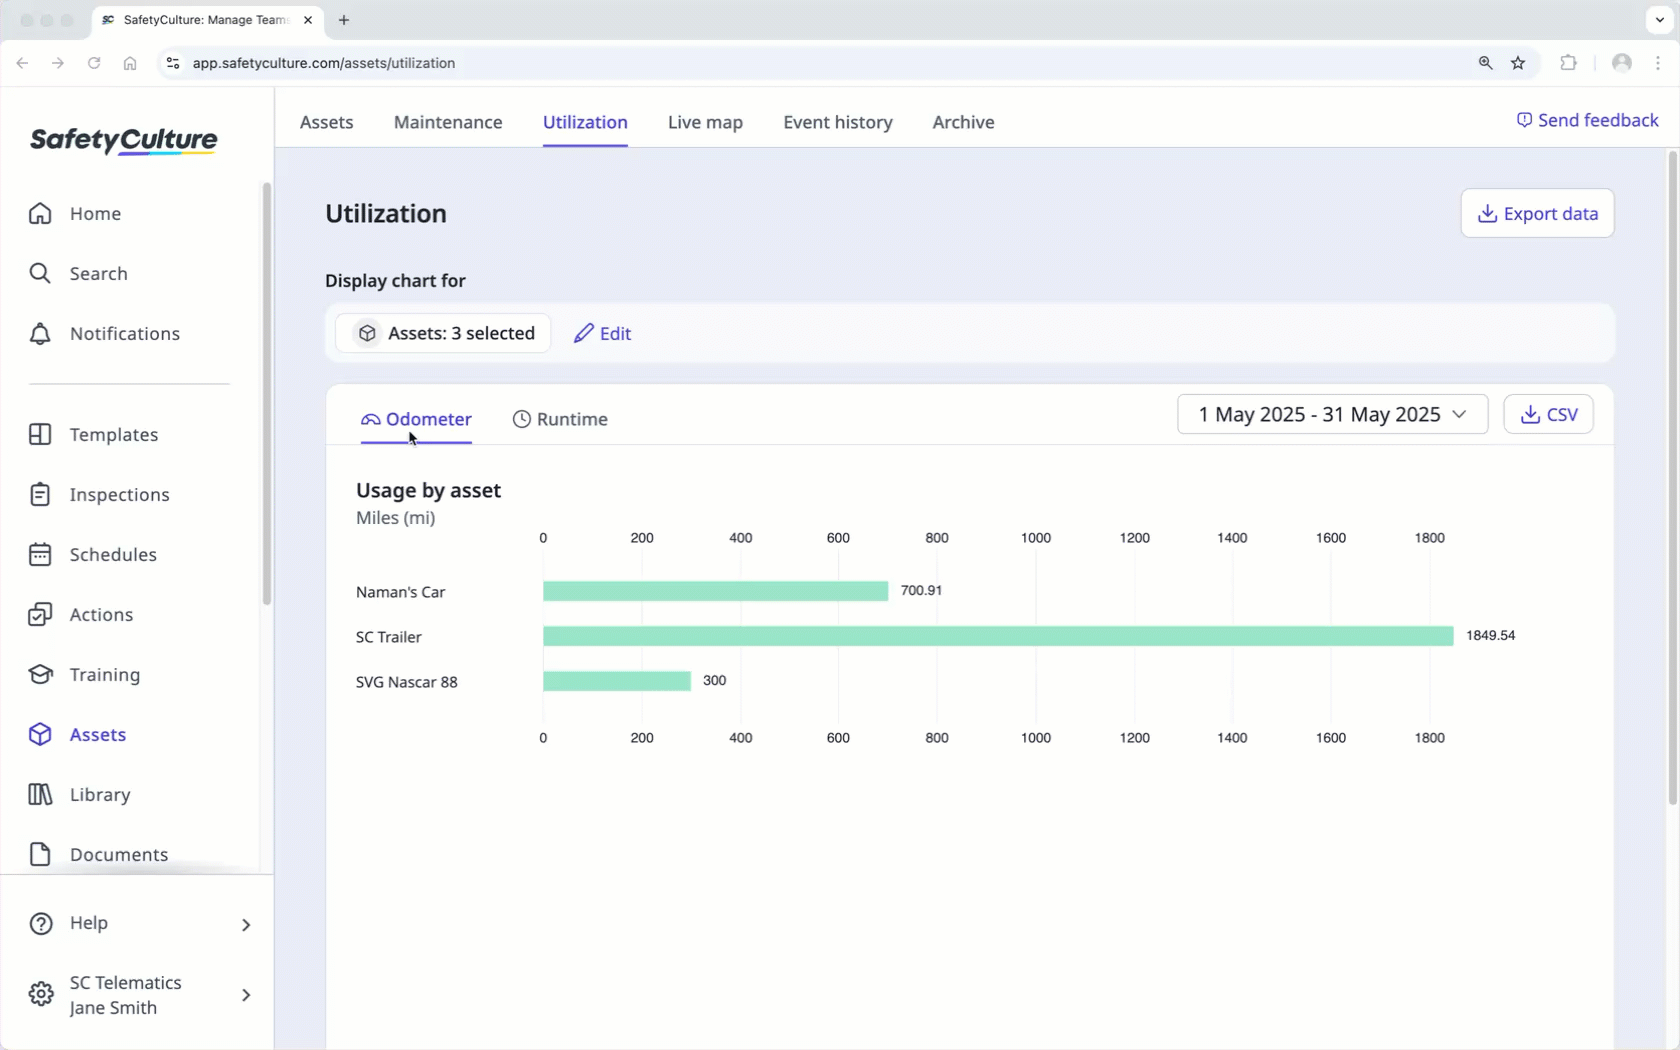This screenshot has width=1680, height=1050.
Task: Click the Templates layout icon
Action: point(40,434)
